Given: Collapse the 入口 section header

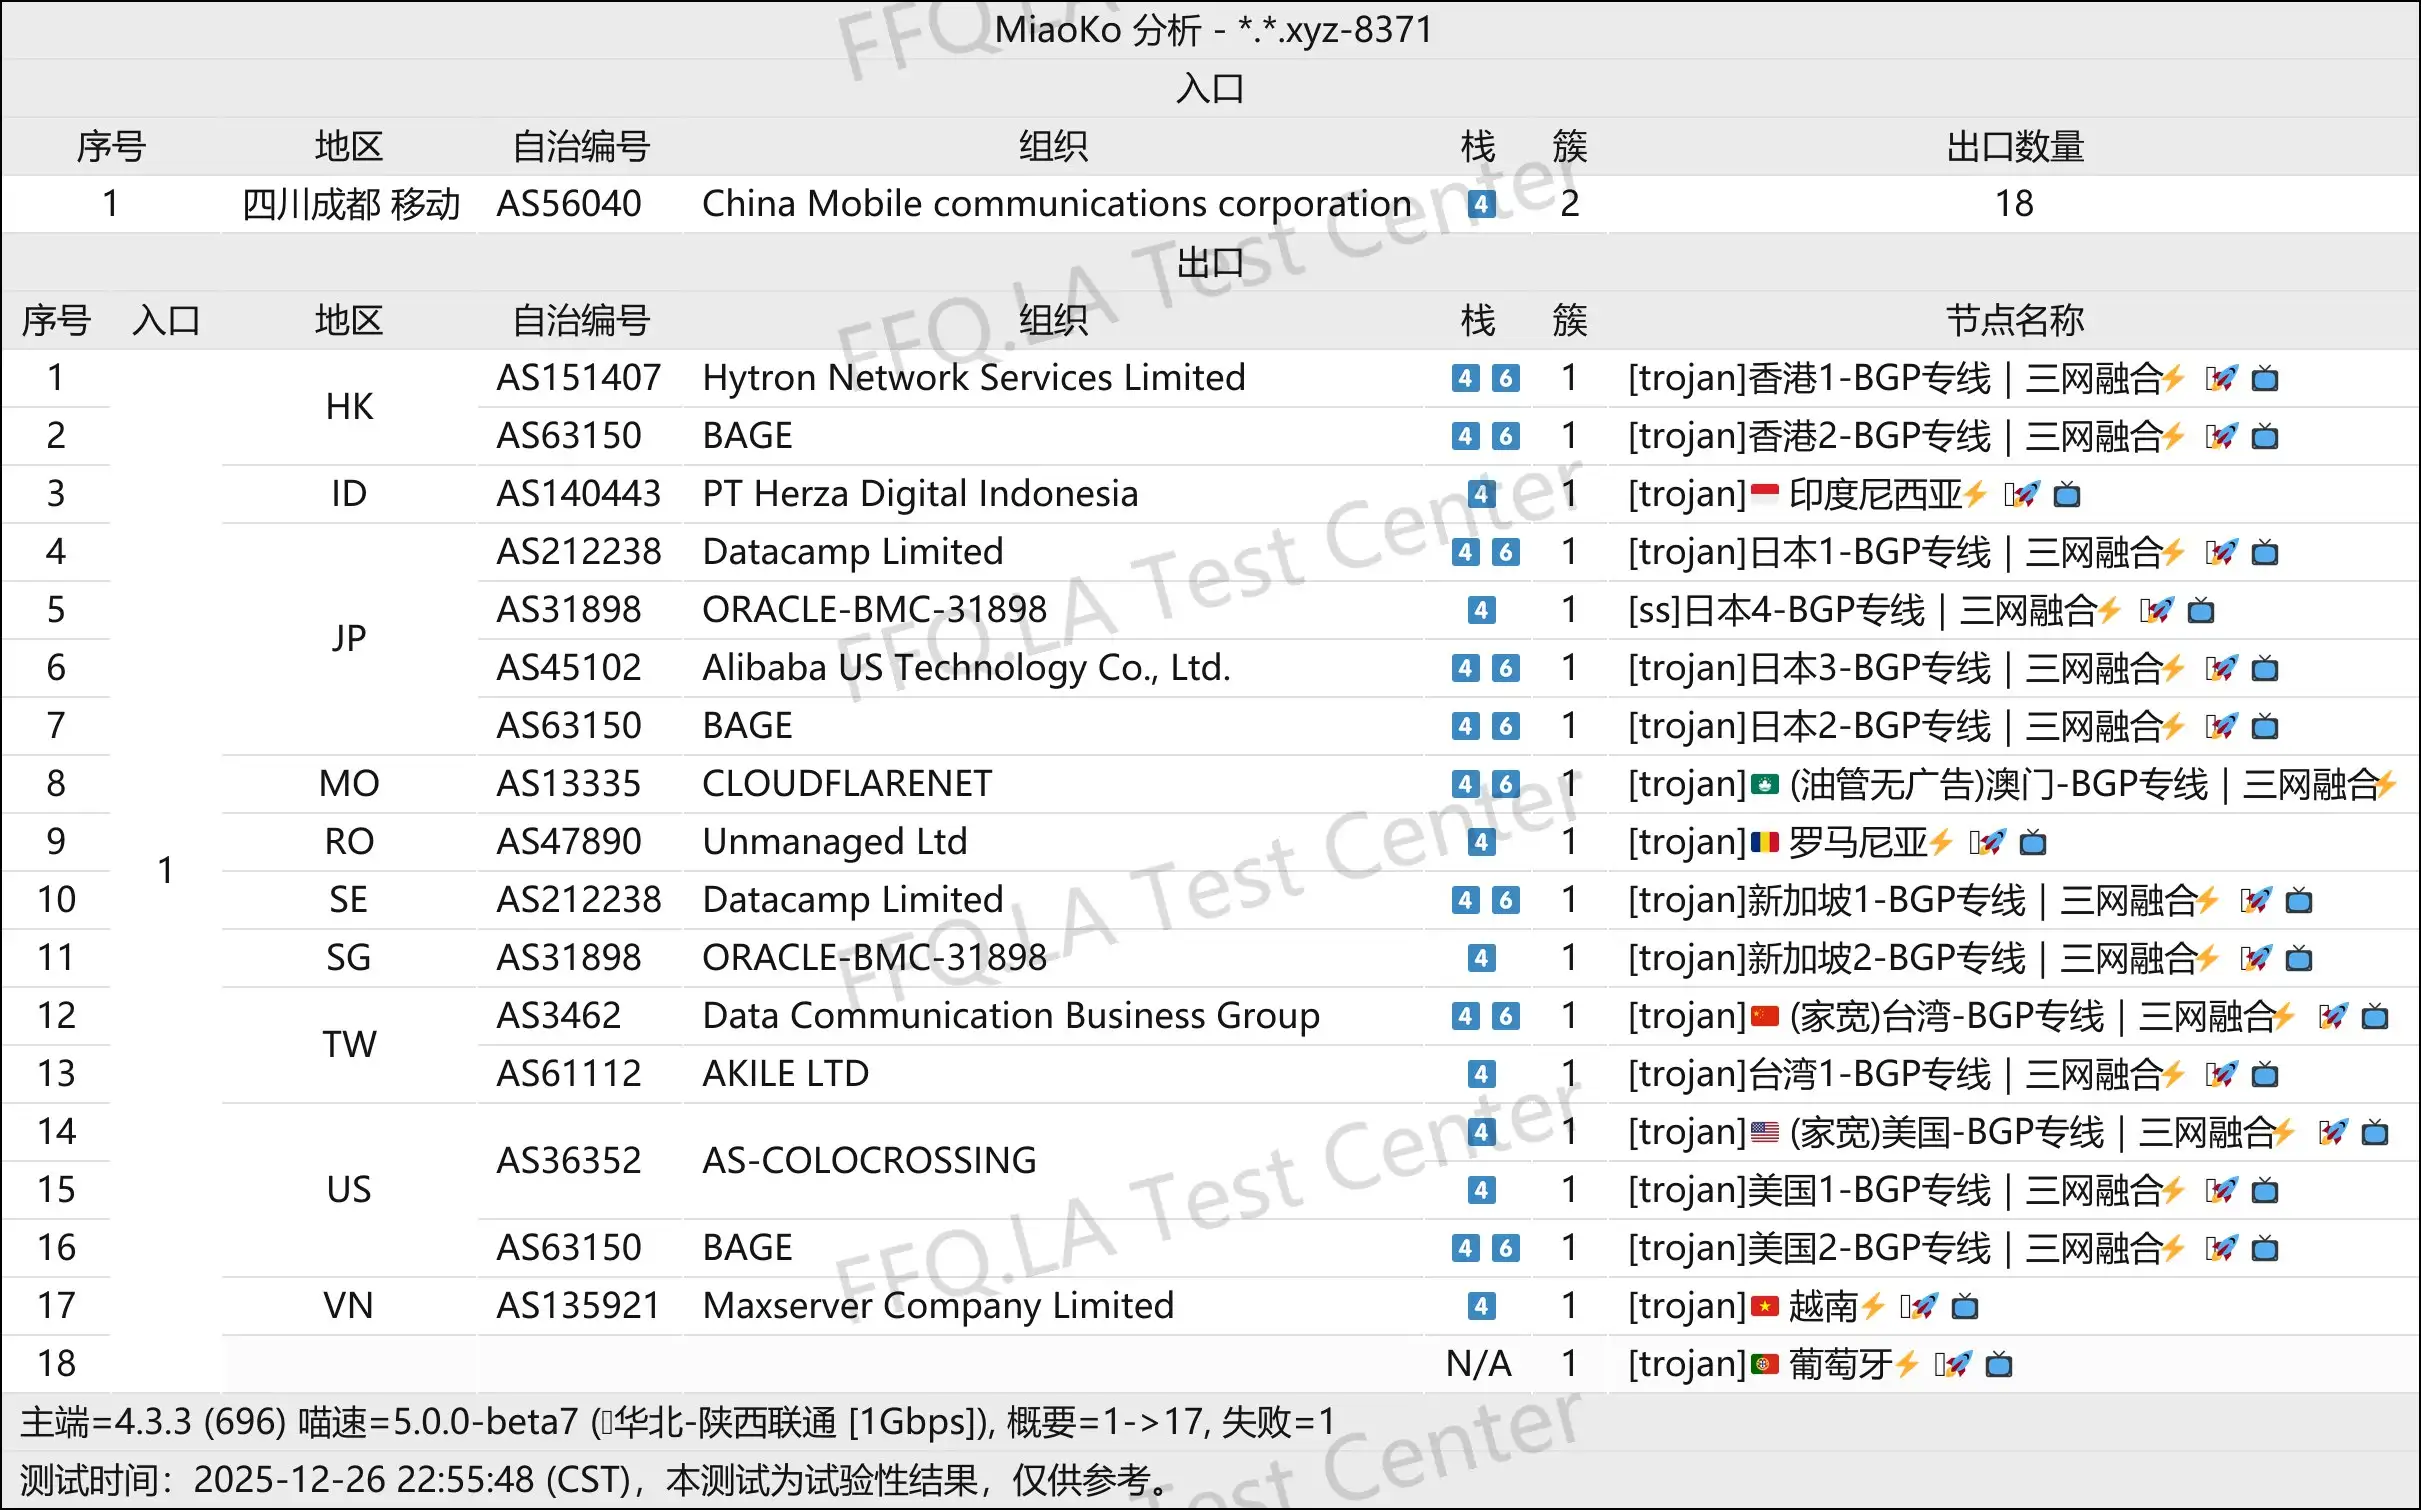Looking at the screenshot, I should point(1210,88).
